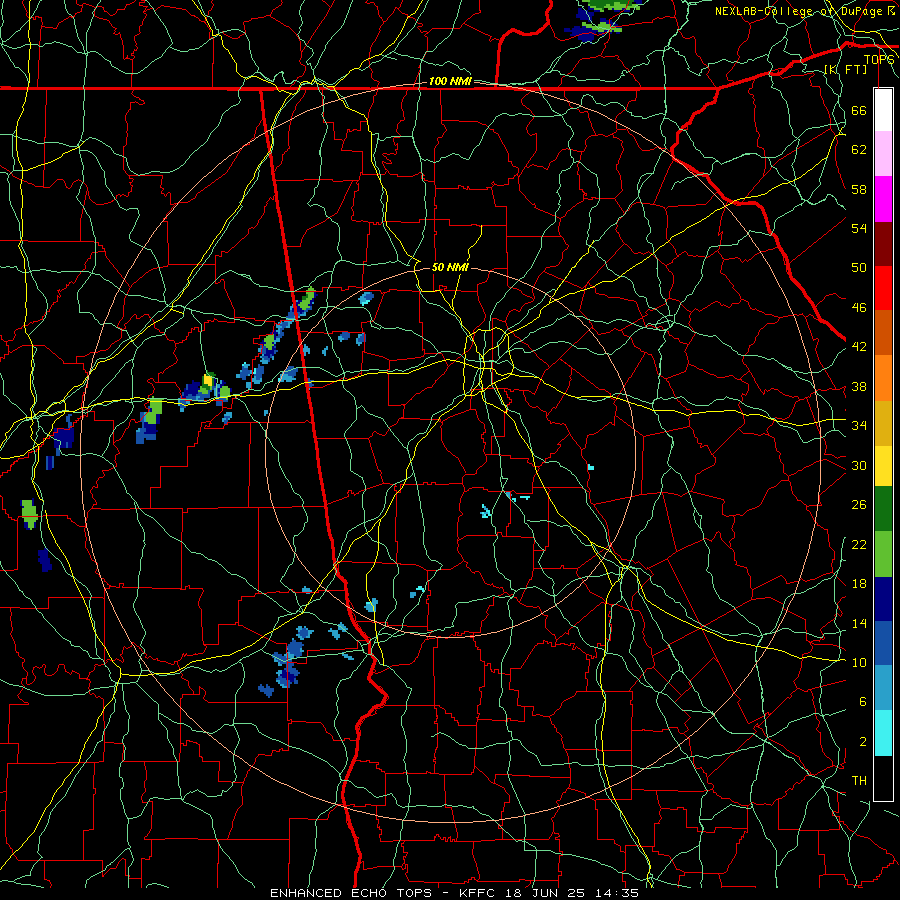This screenshot has width=900, height=900.
Task: Click the '100 NMI' range ring label
Action: (x=450, y=82)
